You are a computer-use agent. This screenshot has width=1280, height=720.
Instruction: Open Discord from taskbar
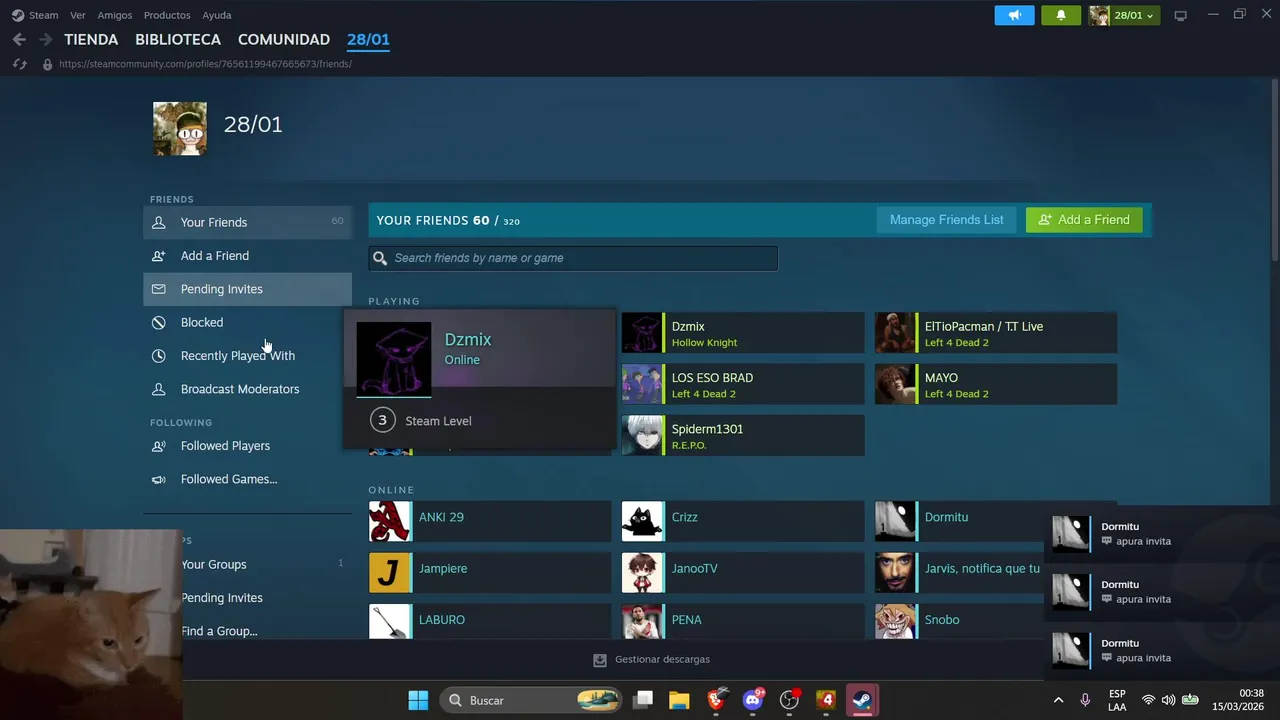[x=753, y=700]
